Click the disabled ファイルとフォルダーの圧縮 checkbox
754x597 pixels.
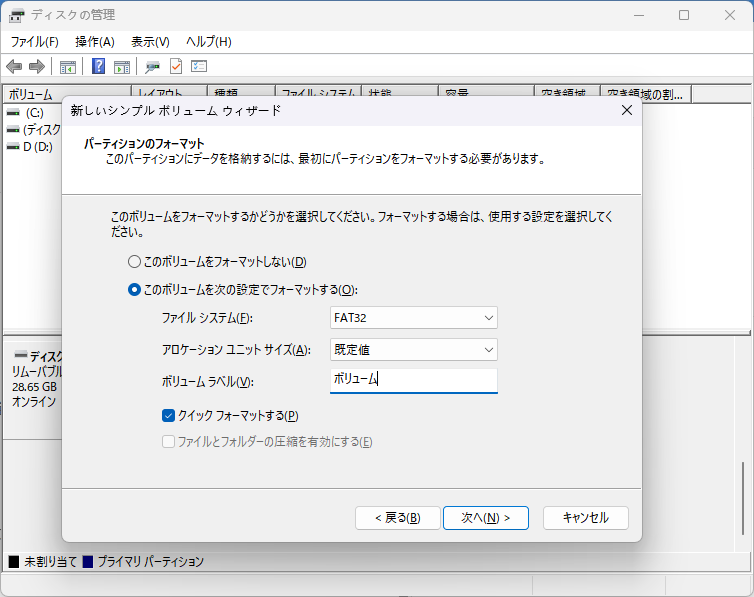[x=168, y=442]
